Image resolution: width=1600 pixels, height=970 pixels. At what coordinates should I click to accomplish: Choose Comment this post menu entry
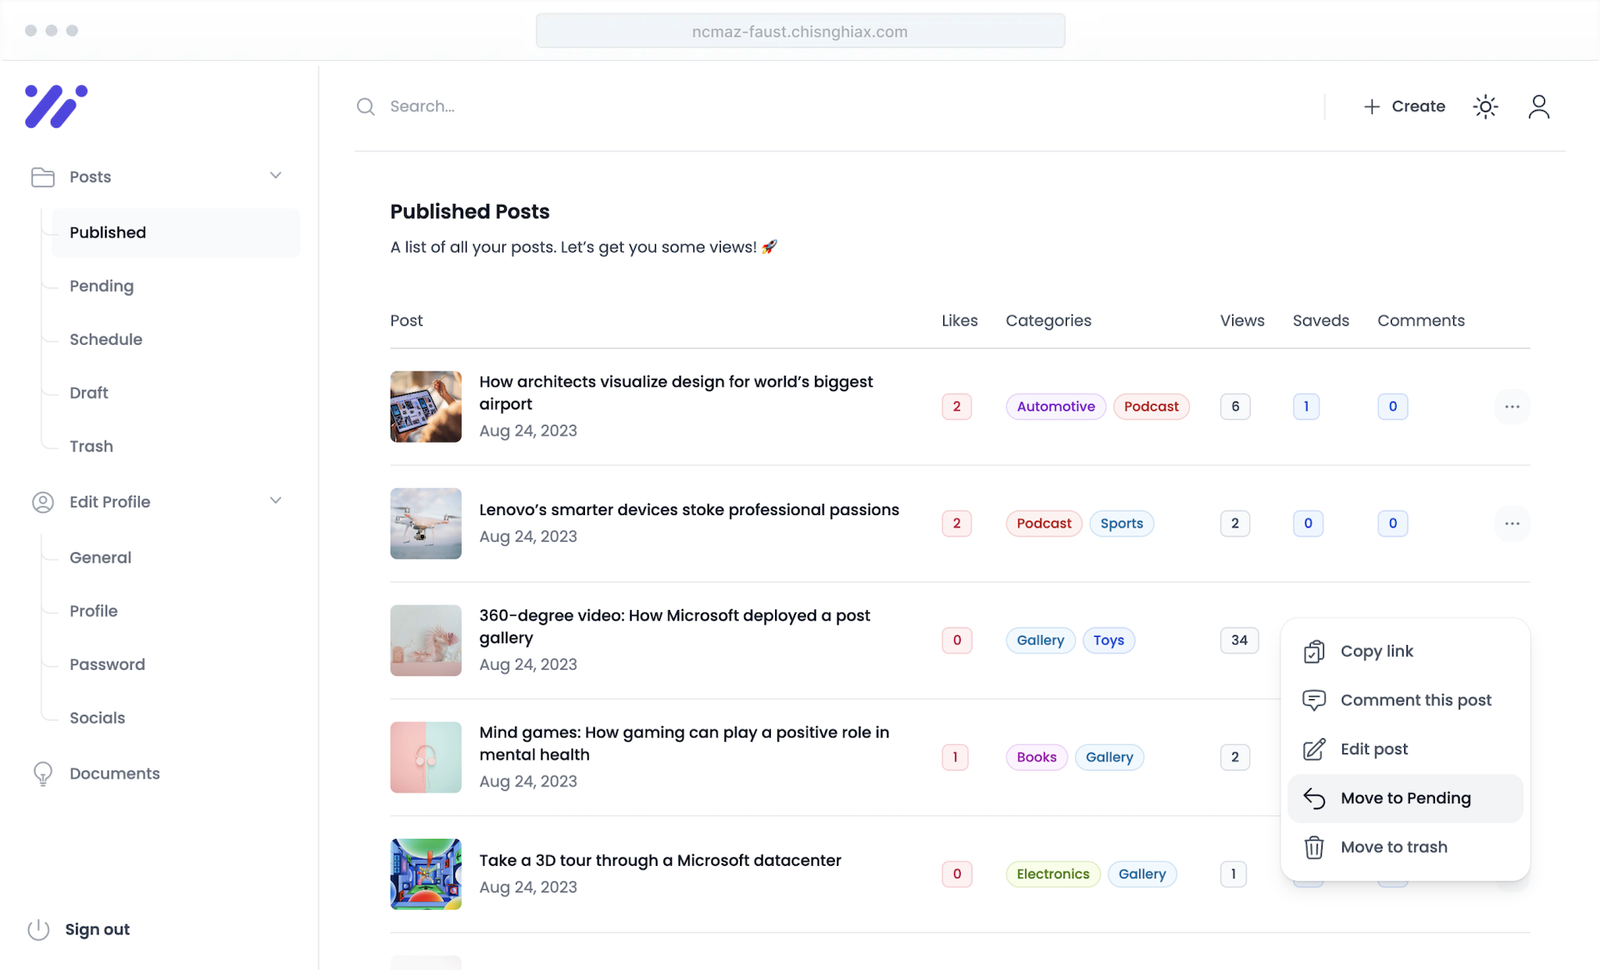click(1415, 700)
